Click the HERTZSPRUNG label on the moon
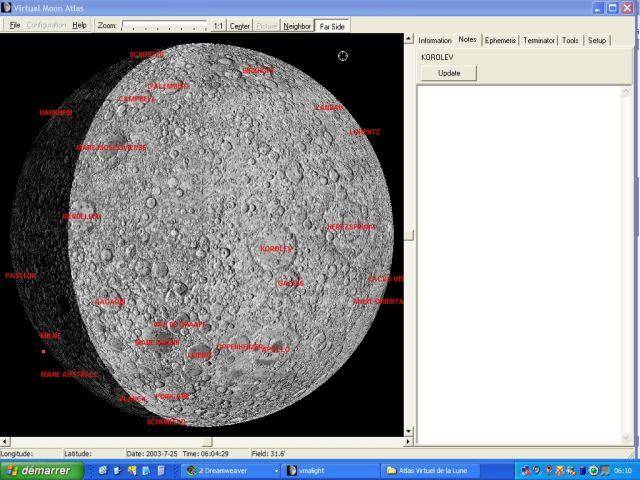 click(351, 227)
